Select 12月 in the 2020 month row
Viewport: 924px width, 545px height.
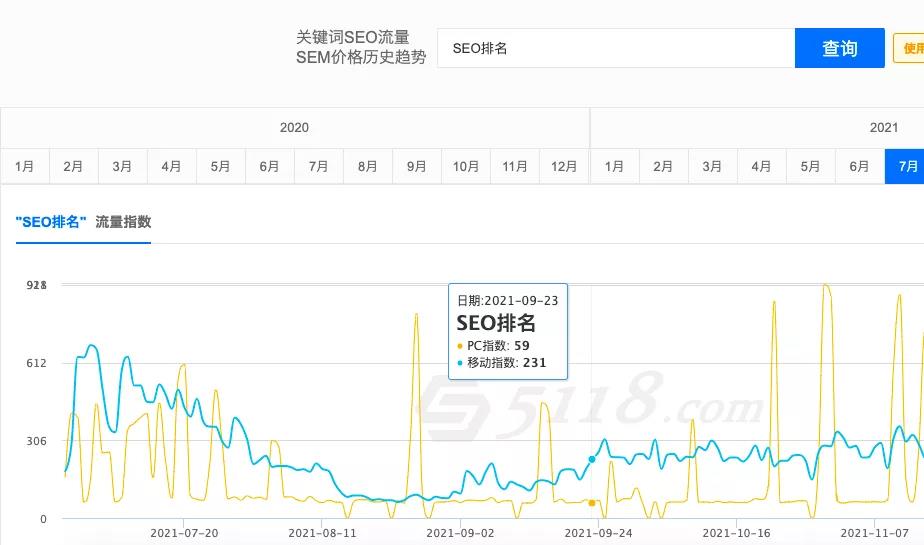[564, 166]
